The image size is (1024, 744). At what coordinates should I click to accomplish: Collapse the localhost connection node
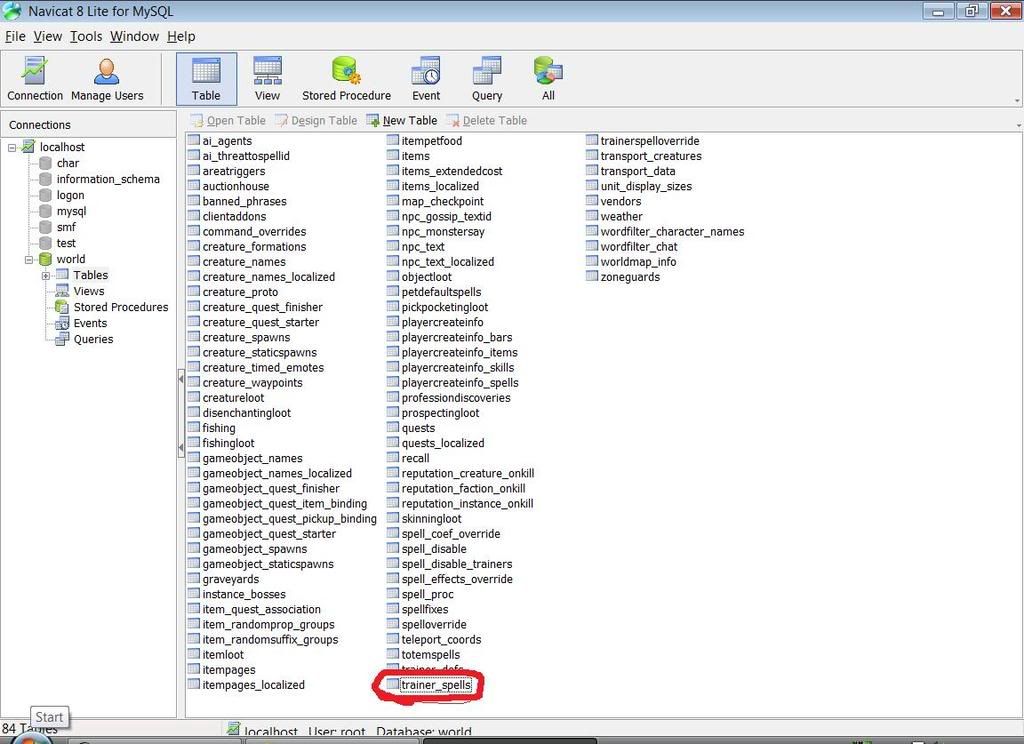[x=12, y=148]
